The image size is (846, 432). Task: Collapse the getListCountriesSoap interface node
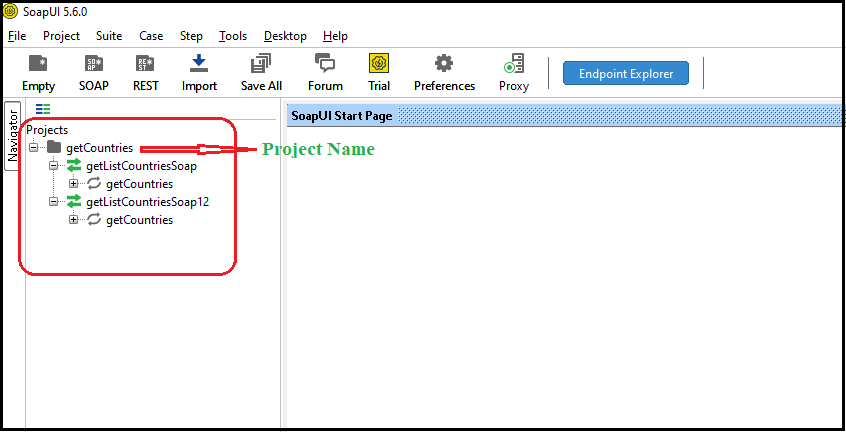tap(53, 166)
